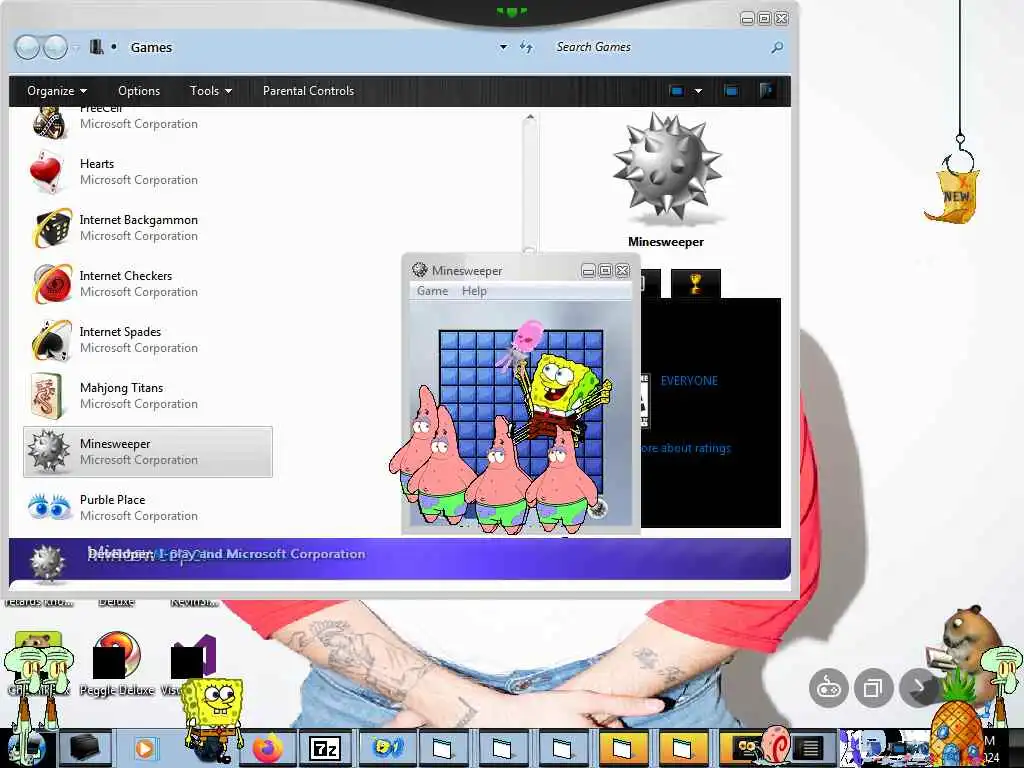Select the Minesweeper mine icon in list
The height and width of the screenshot is (768, 1024).
(x=48, y=451)
